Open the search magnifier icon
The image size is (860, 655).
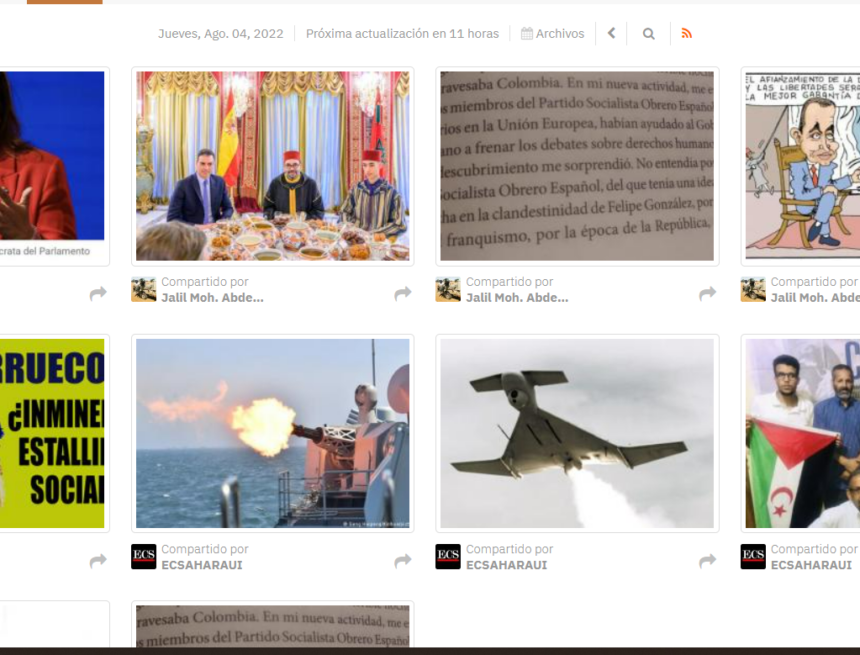pos(649,33)
